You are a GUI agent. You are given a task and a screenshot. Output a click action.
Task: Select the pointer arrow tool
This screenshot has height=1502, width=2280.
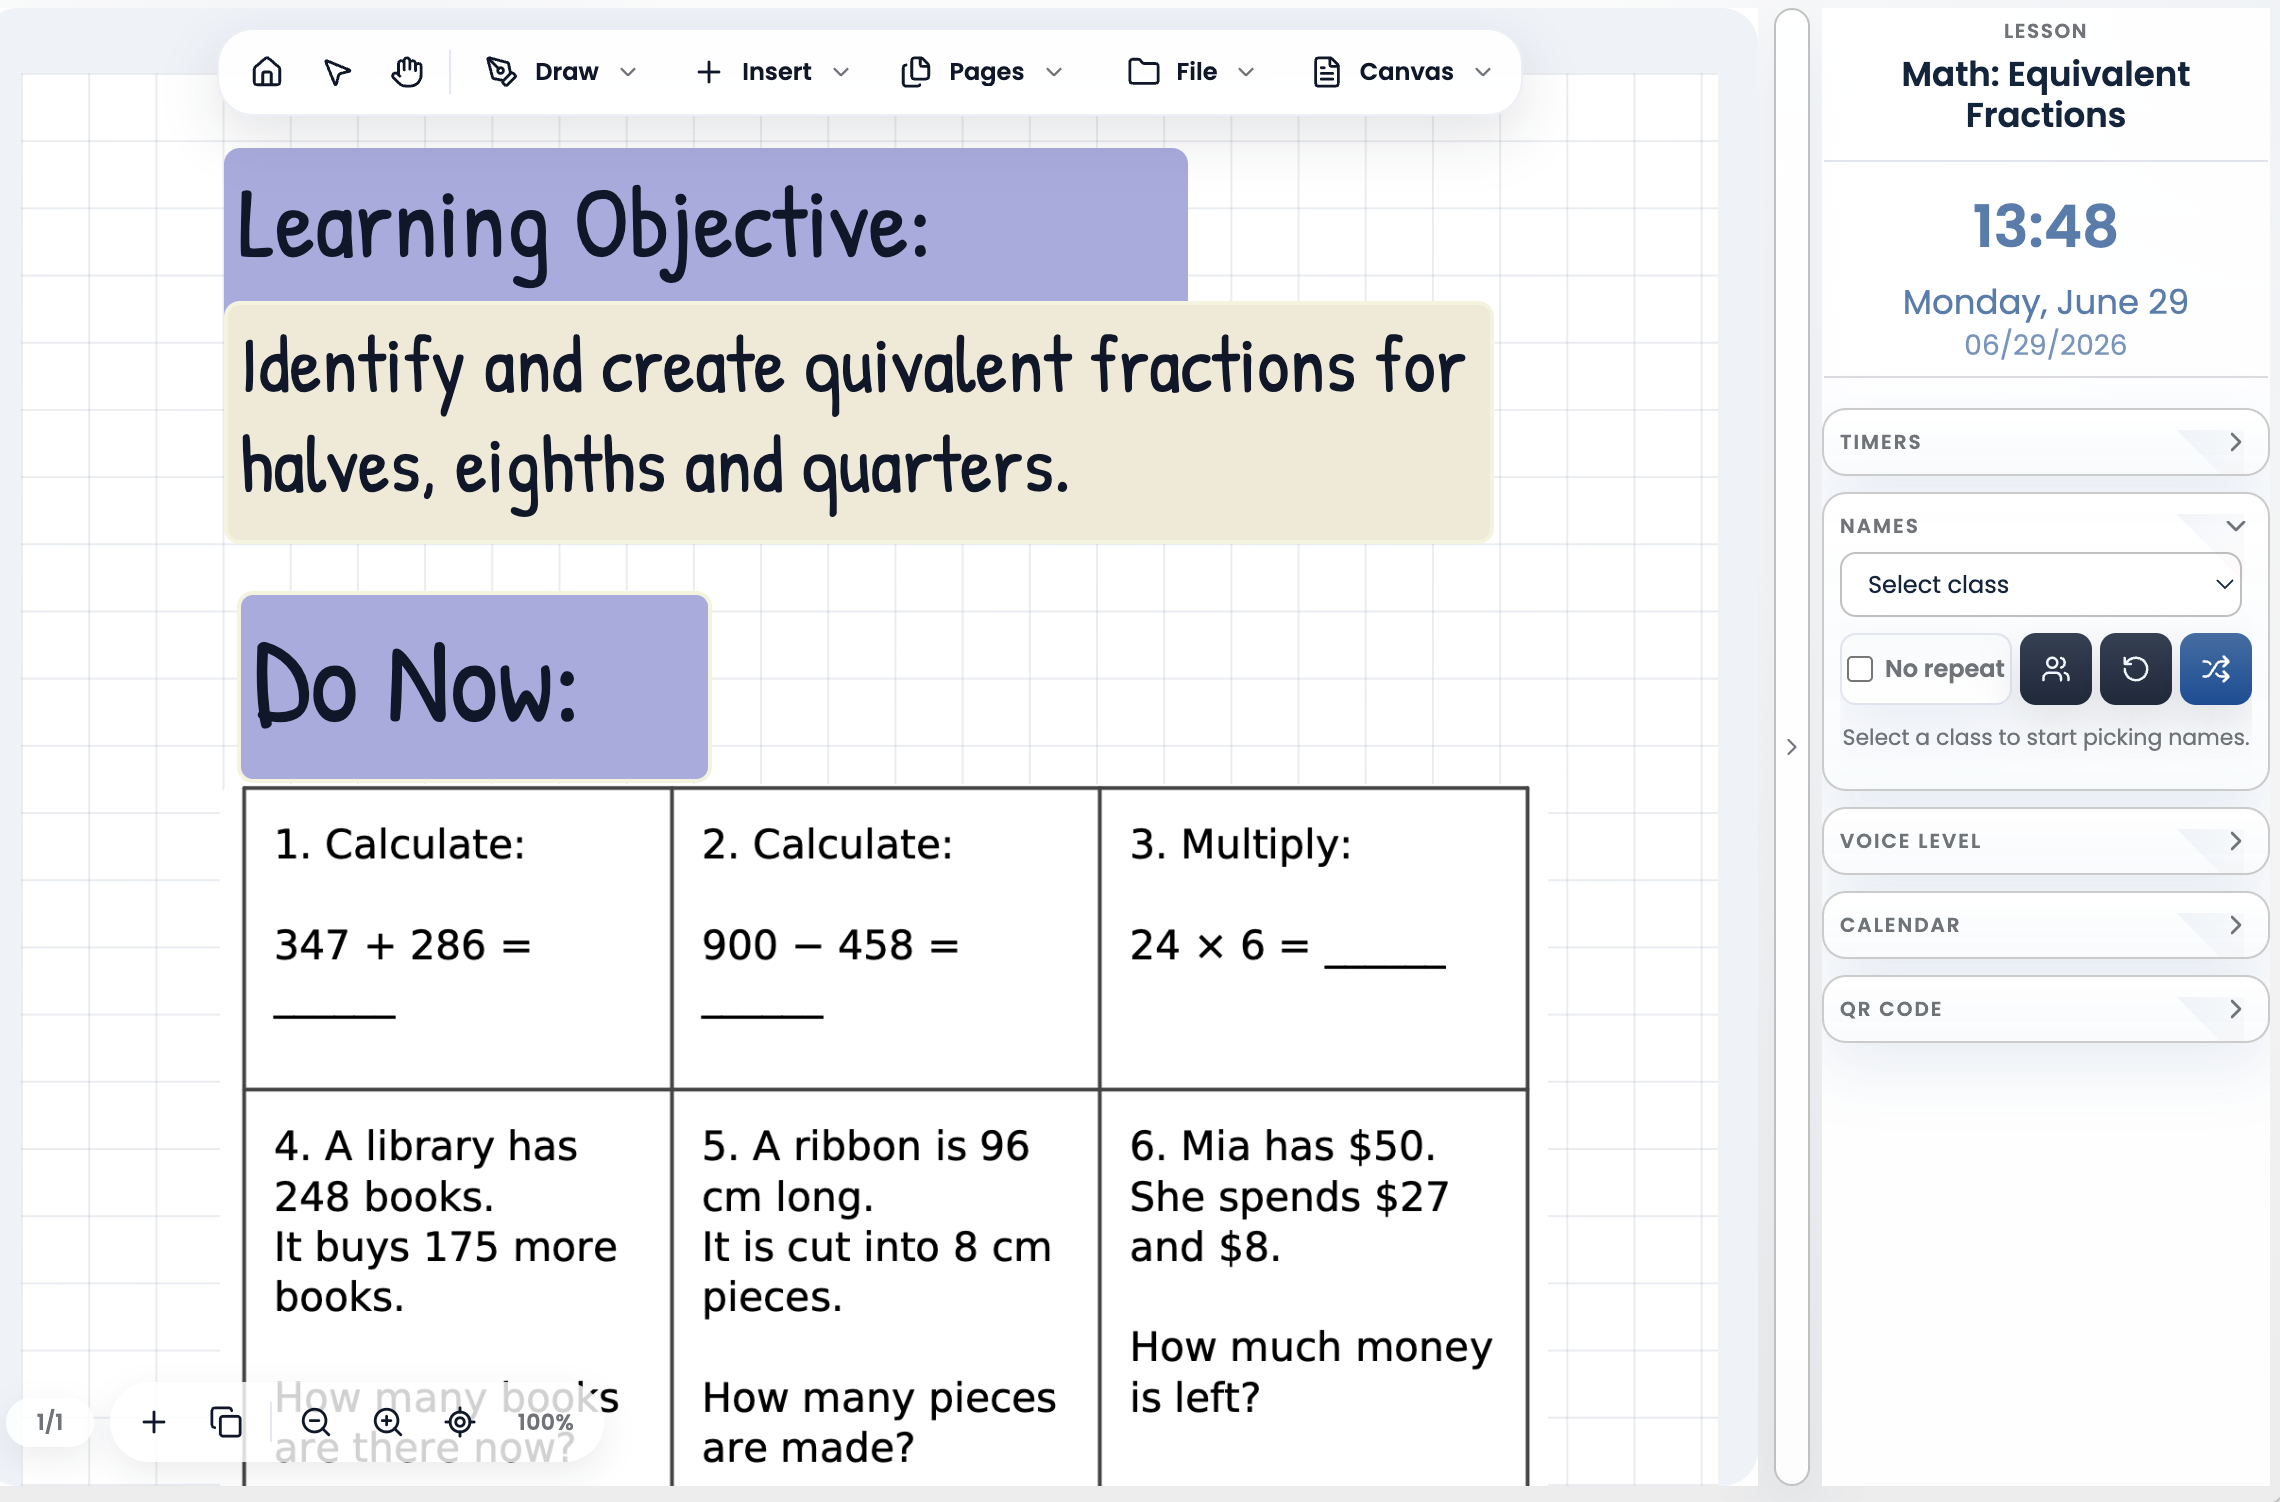[337, 72]
